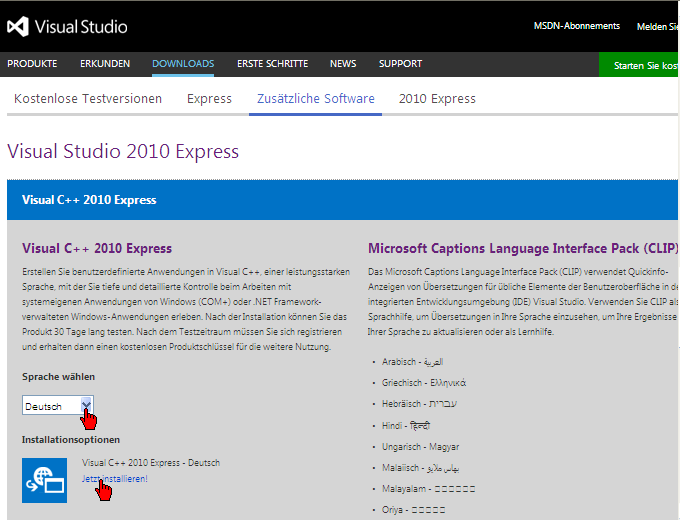Open the Deutsch language dropdown
The height and width of the screenshot is (520, 680).
[x=58, y=405]
